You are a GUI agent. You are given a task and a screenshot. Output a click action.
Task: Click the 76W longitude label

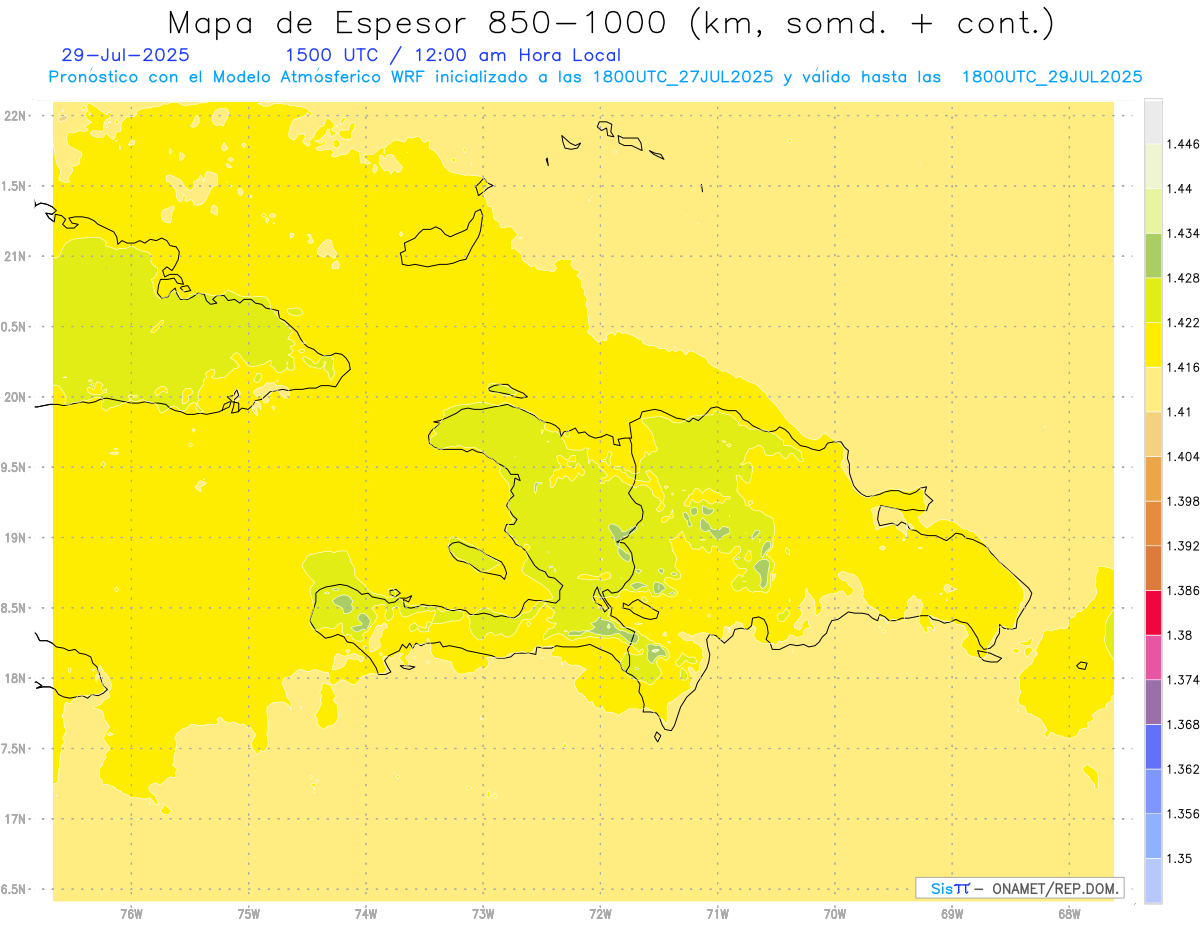[131, 914]
